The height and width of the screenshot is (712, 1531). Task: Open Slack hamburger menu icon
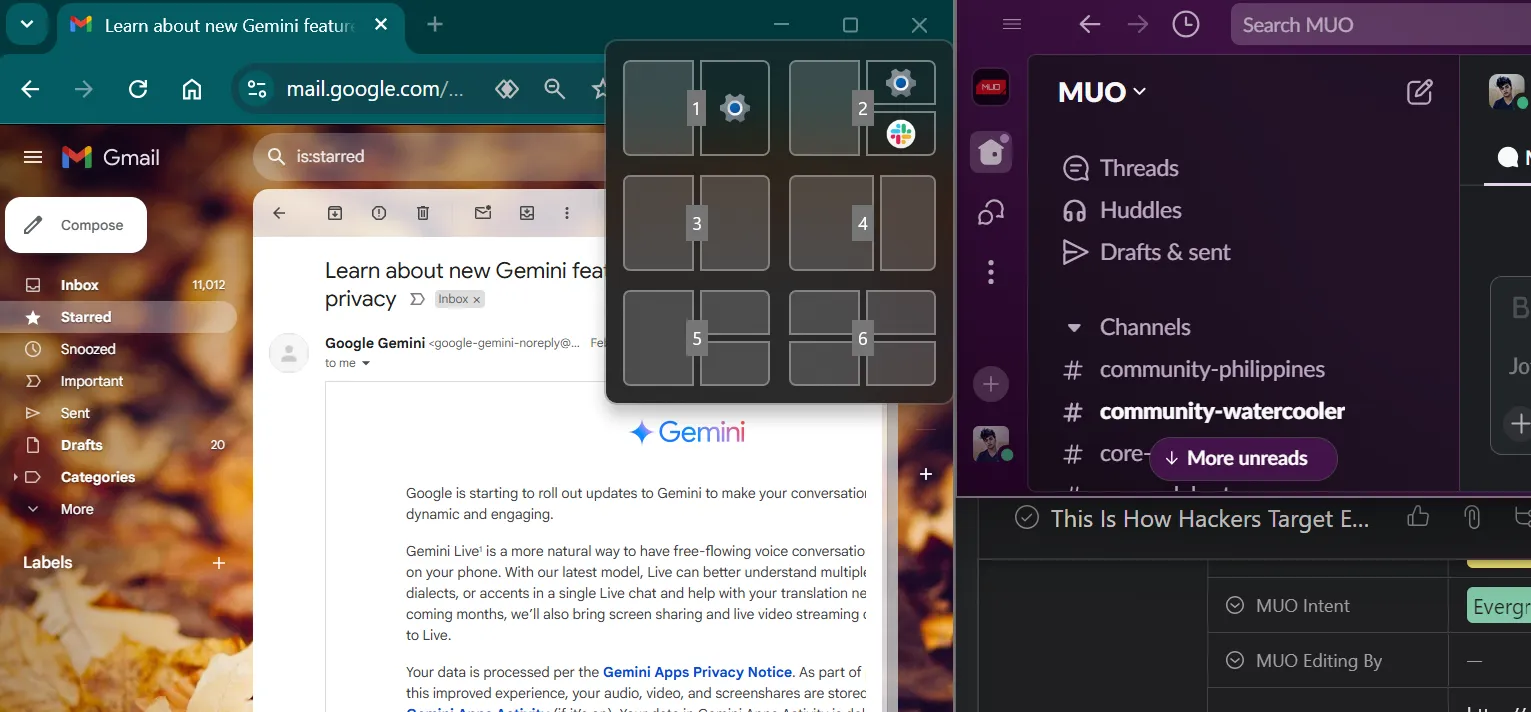coord(1012,24)
